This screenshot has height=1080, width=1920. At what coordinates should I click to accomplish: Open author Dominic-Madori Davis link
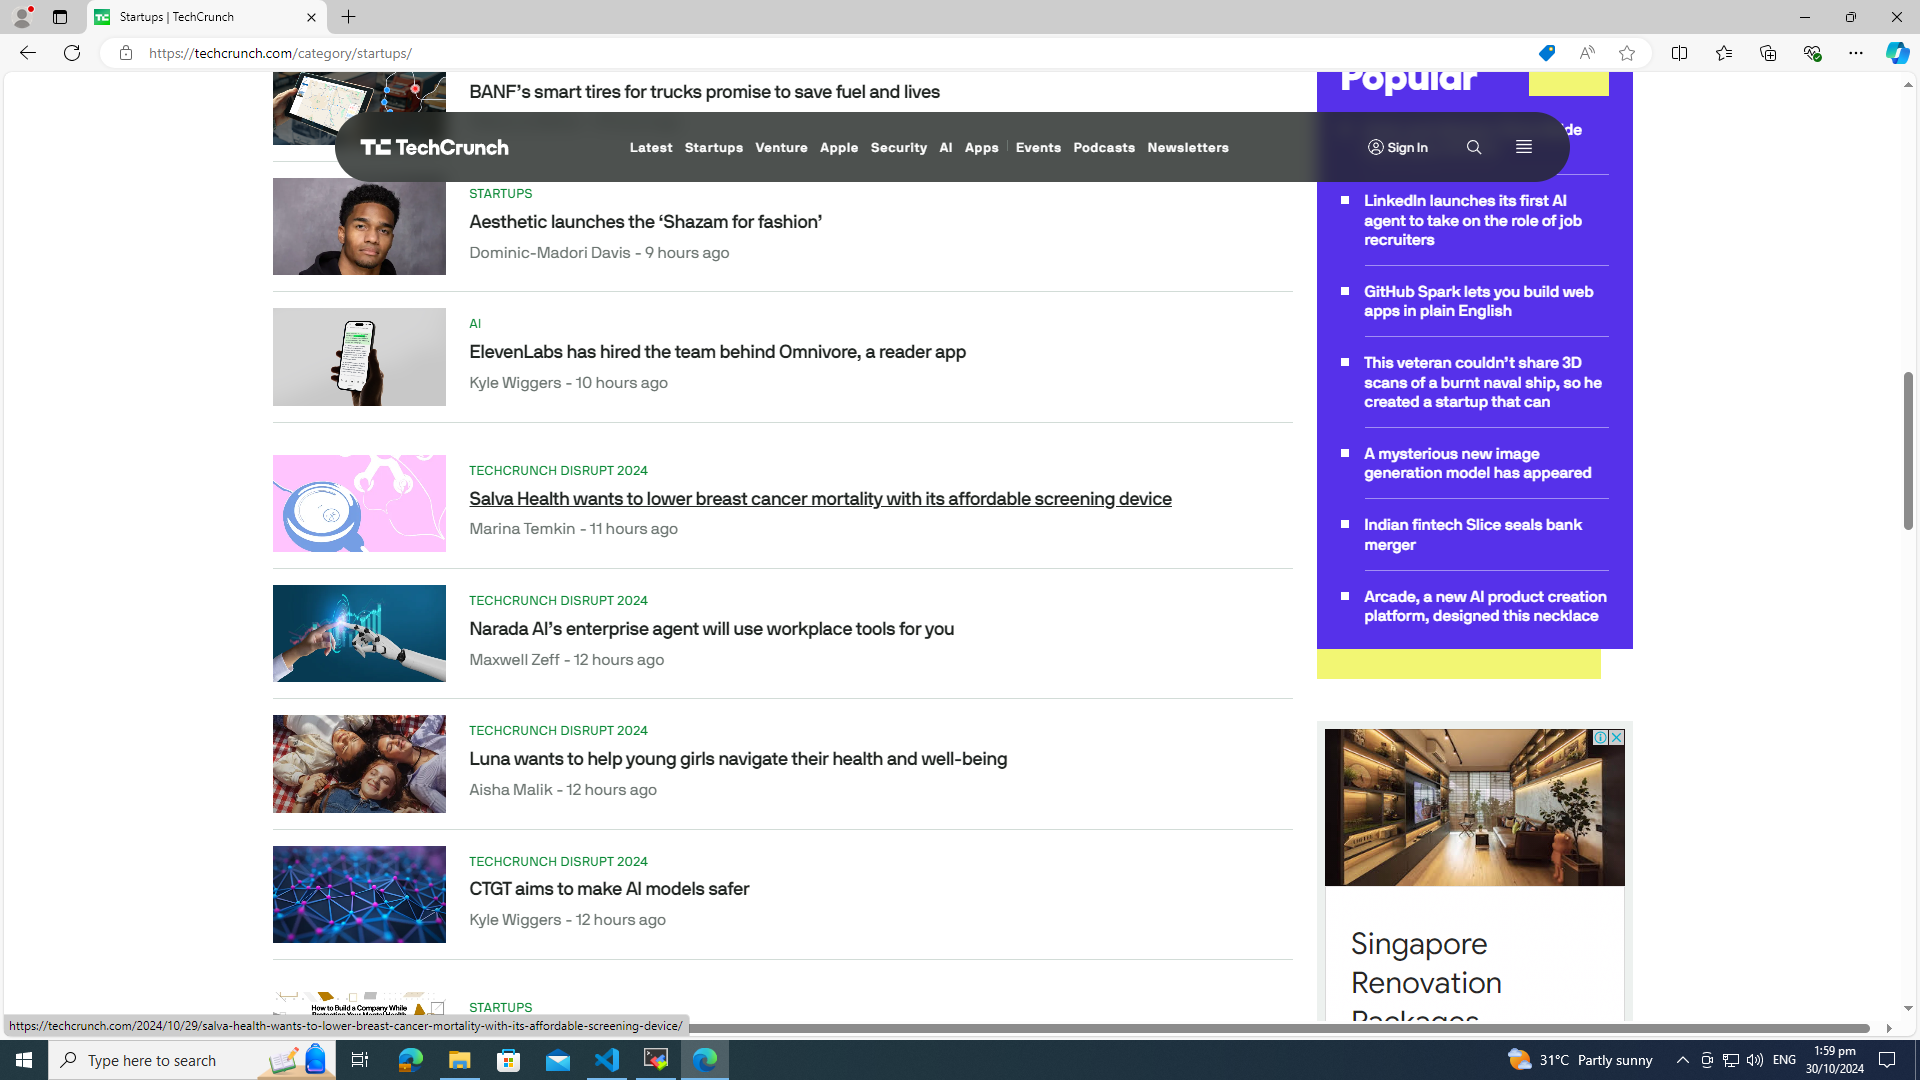click(x=550, y=253)
